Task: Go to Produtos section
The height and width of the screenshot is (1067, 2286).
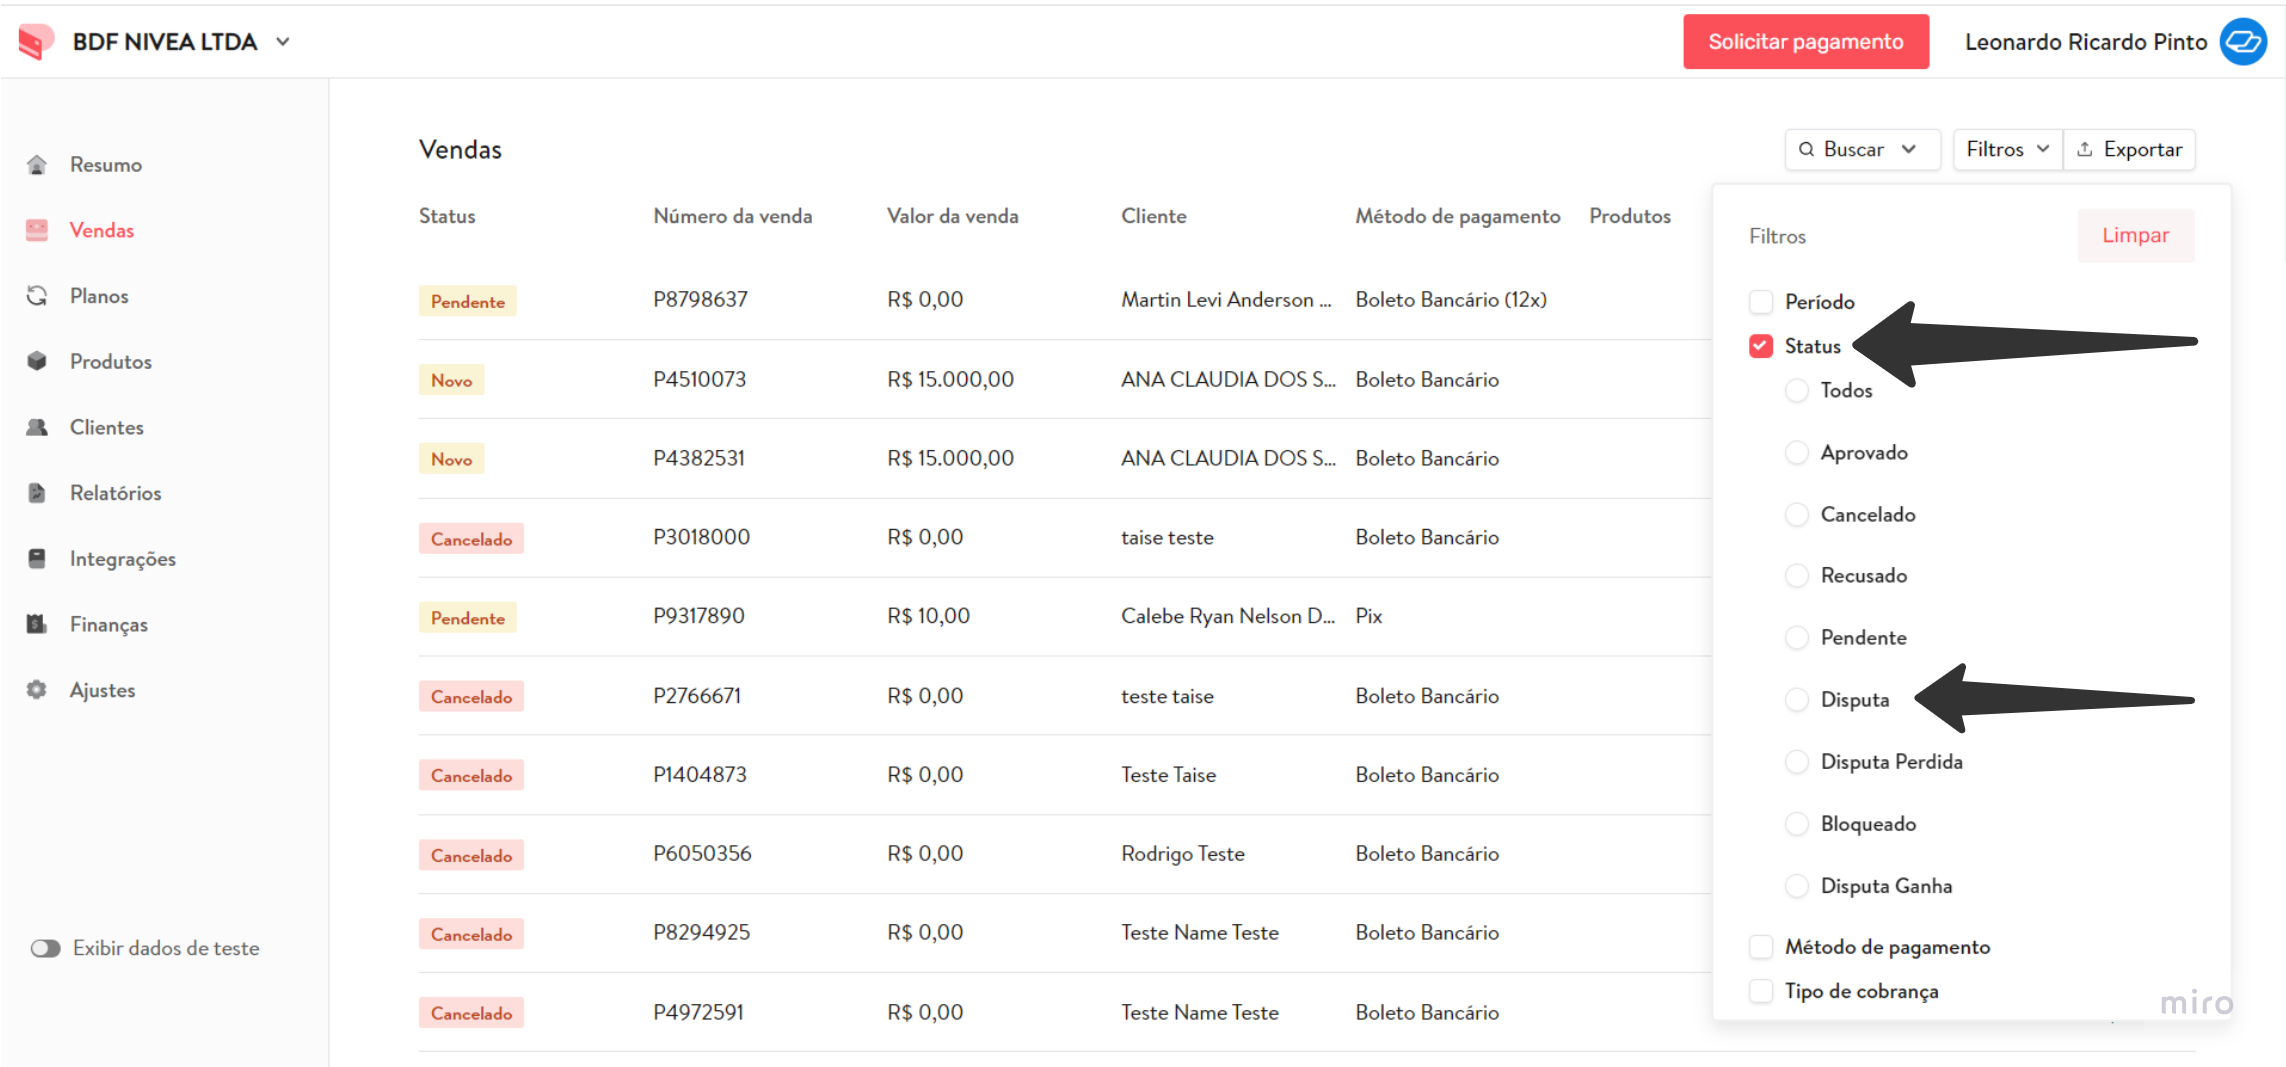Action: tap(111, 362)
